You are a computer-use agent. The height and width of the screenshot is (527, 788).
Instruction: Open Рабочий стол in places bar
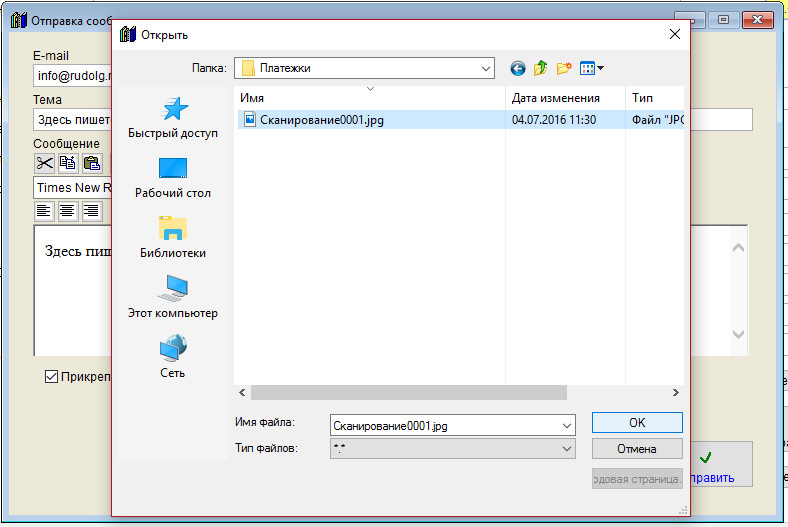click(173, 178)
